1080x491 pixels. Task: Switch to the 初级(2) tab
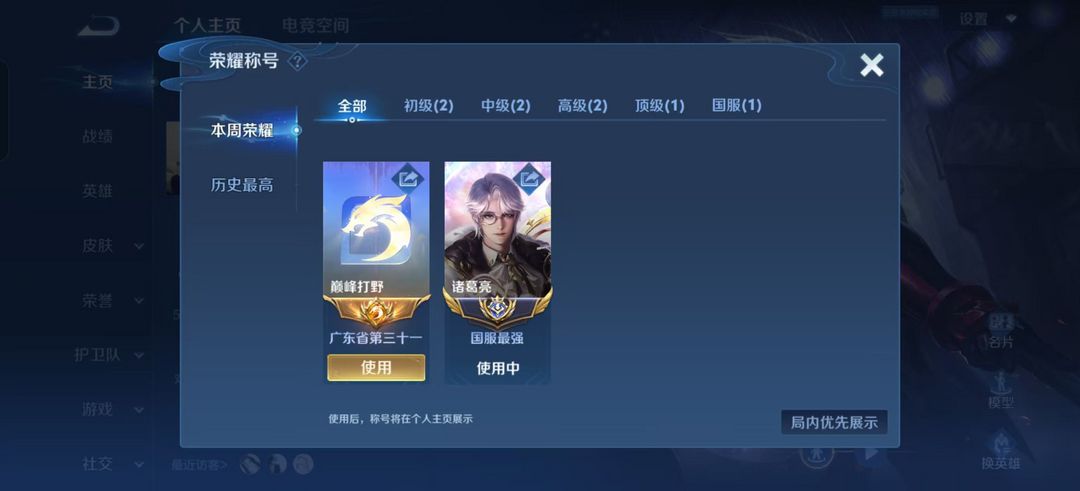(428, 106)
